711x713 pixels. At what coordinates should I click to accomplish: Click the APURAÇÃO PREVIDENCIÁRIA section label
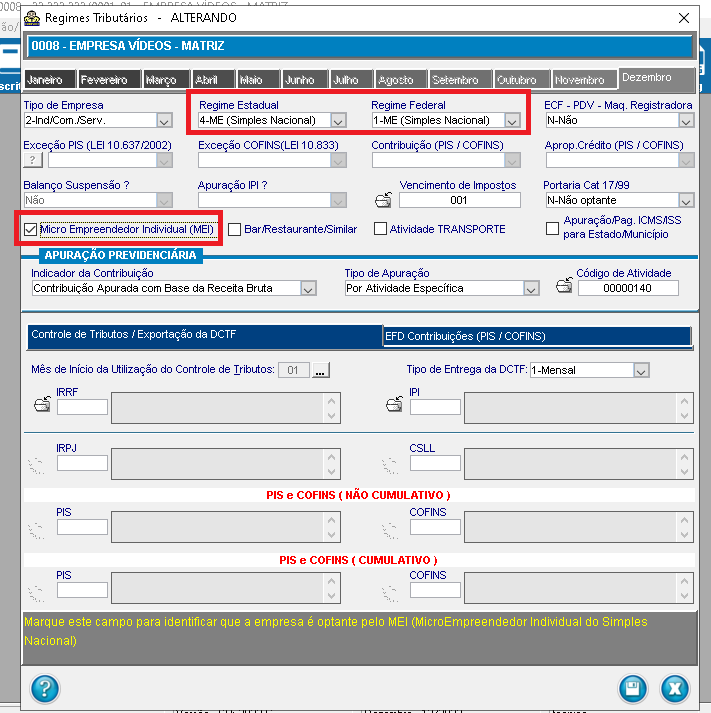tap(120, 255)
